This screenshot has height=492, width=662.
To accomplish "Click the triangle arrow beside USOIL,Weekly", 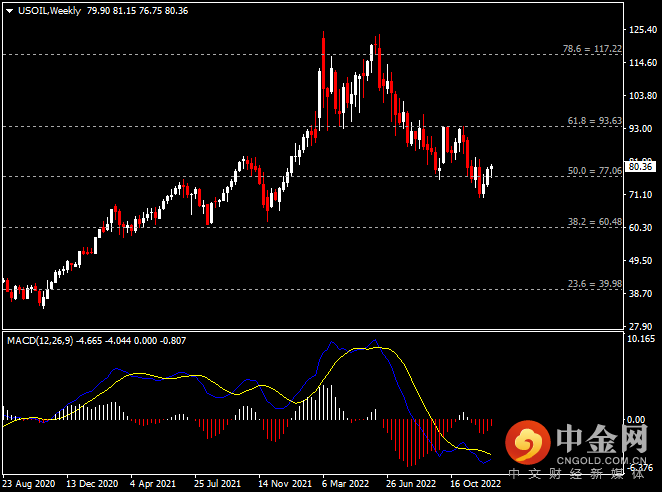I will pos(9,9).
